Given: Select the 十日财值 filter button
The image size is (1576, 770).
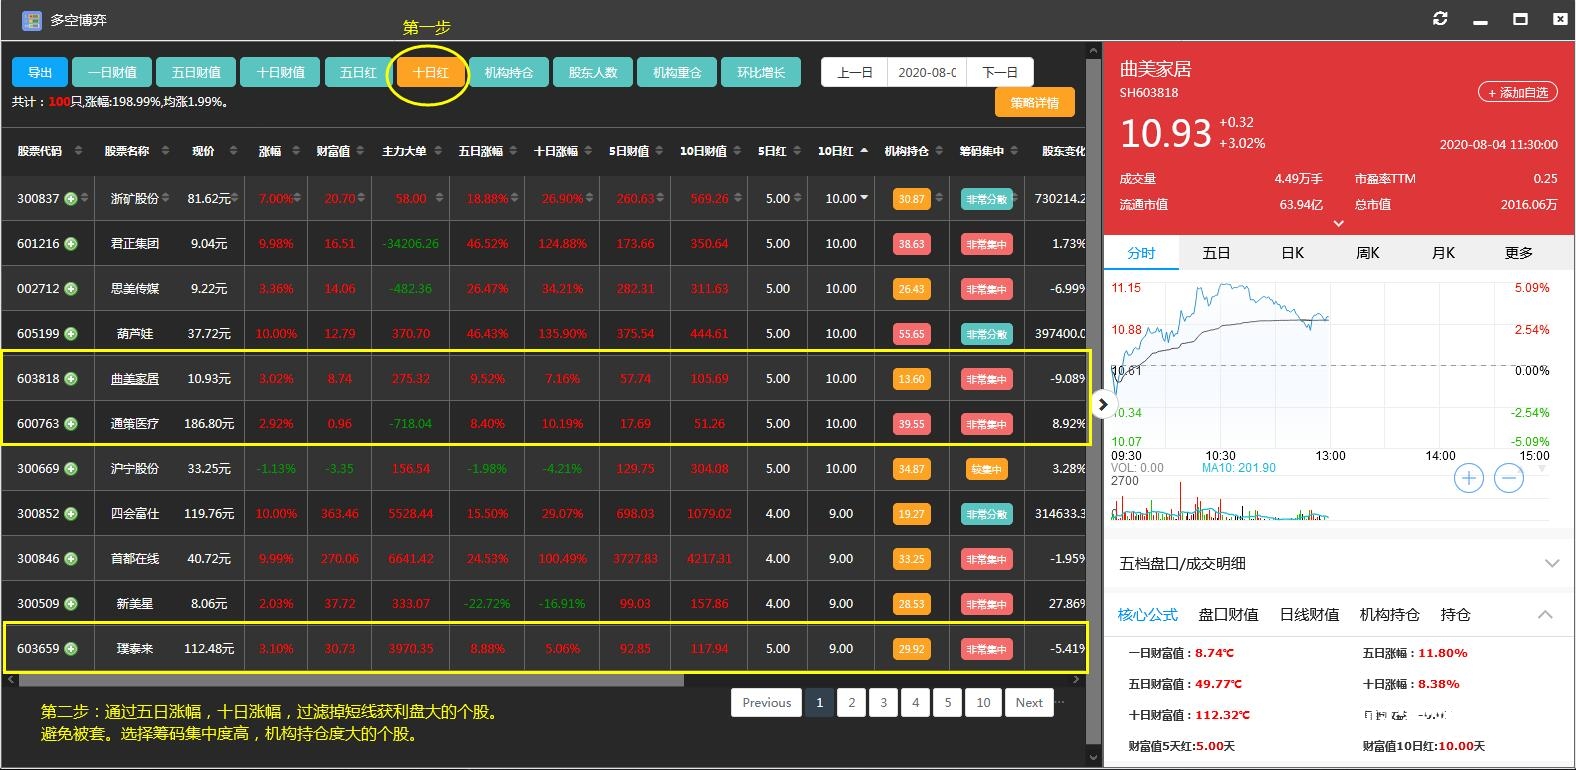Looking at the screenshot, I should (x=281, y=72).
